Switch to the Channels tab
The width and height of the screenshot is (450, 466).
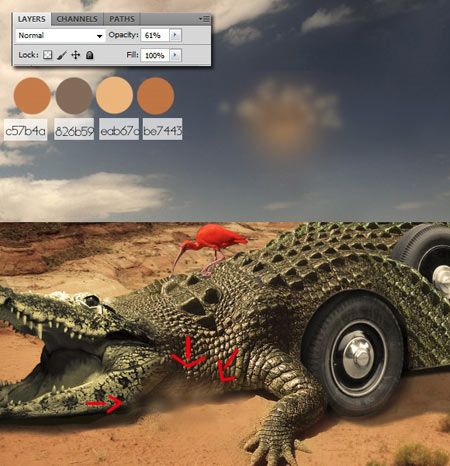(x=77, y=19)
